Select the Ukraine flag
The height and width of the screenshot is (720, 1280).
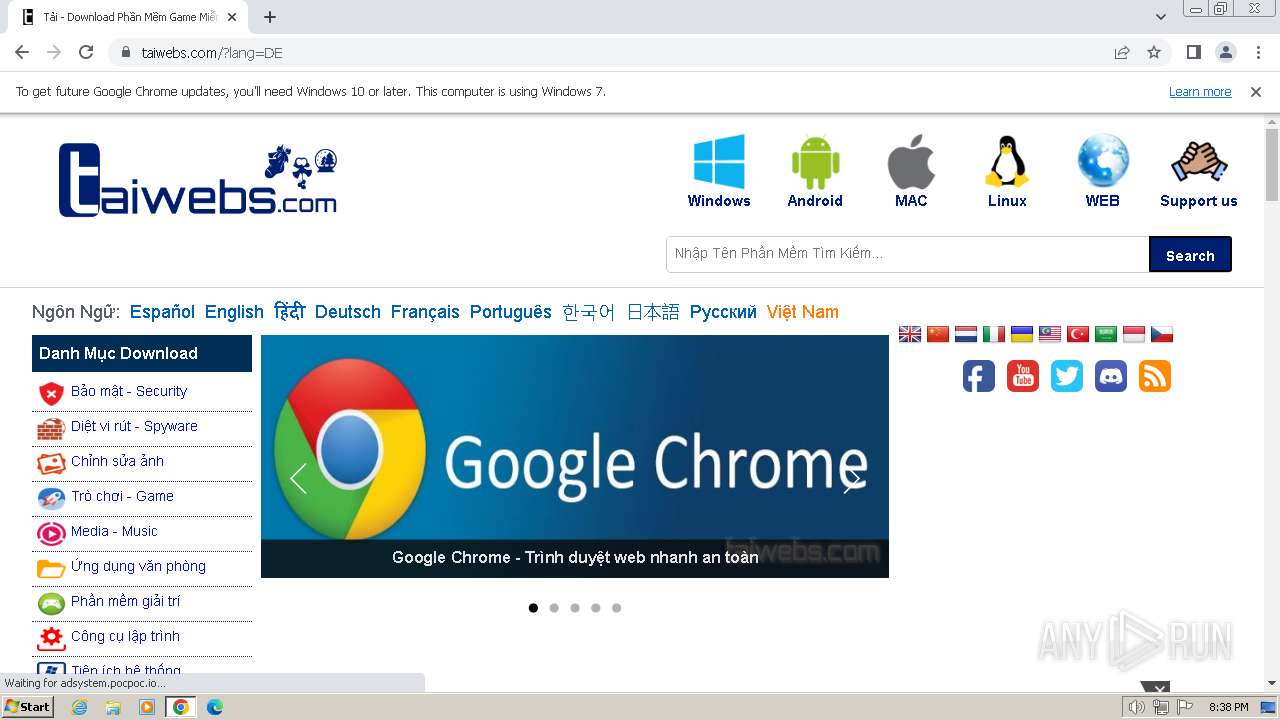1022,334
